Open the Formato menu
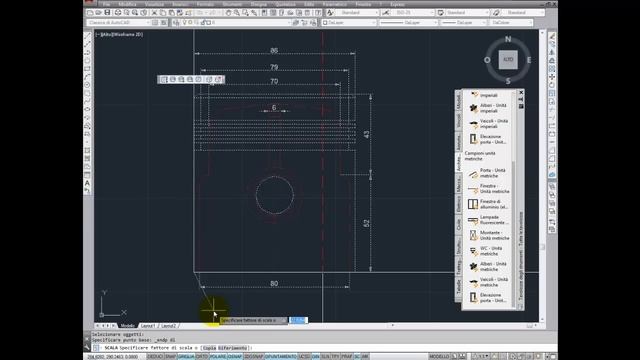 (x=205, y=4)
